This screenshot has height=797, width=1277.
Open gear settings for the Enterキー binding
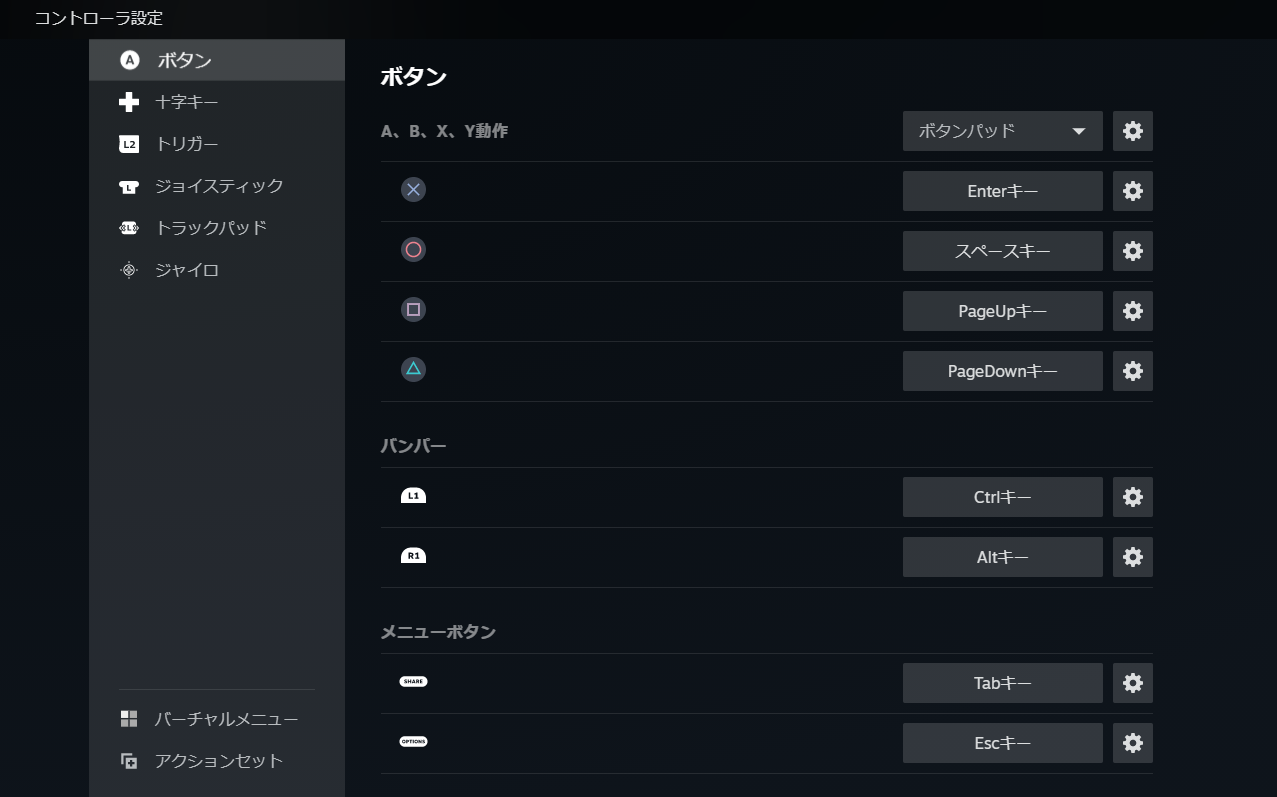coord(1132,191)
